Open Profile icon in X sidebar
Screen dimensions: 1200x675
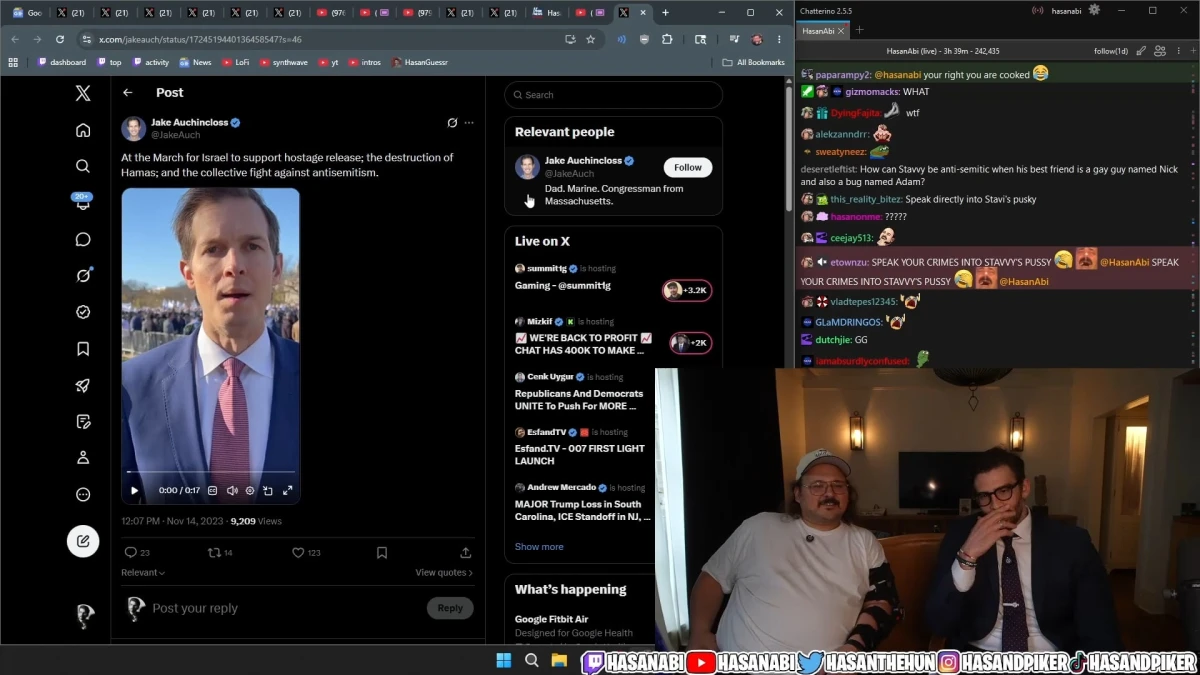[83, 458]
